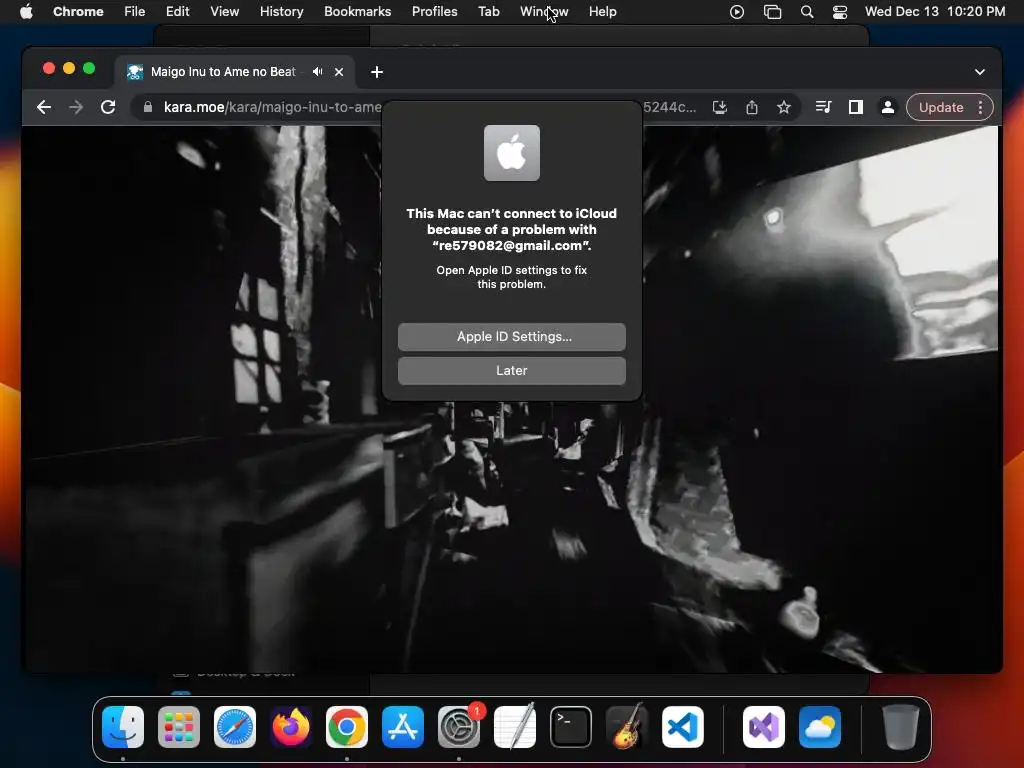Open the File menu

(x=135, y=12)
